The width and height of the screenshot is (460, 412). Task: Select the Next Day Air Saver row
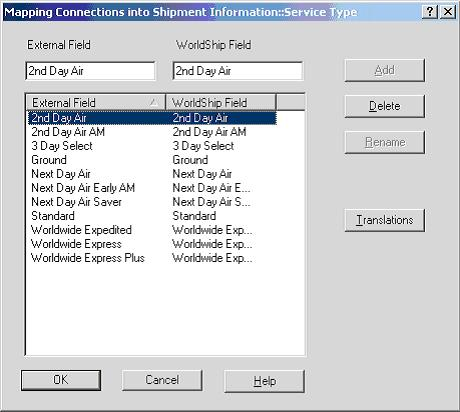pos(152,202)
